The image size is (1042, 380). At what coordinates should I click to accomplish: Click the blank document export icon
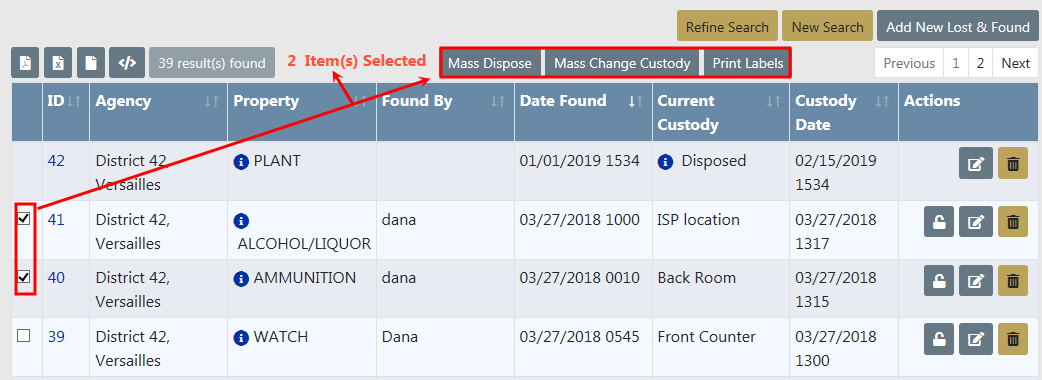tap(90, 63)
